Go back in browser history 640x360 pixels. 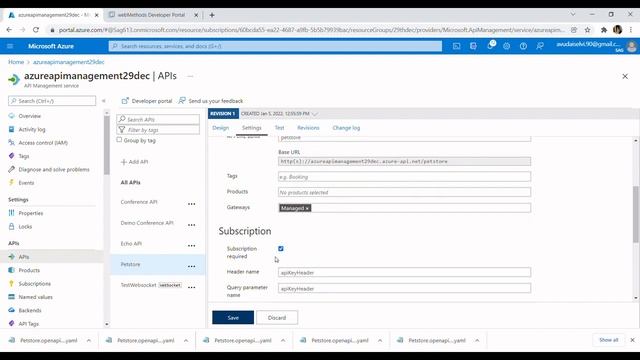click(x=9, y=30)
